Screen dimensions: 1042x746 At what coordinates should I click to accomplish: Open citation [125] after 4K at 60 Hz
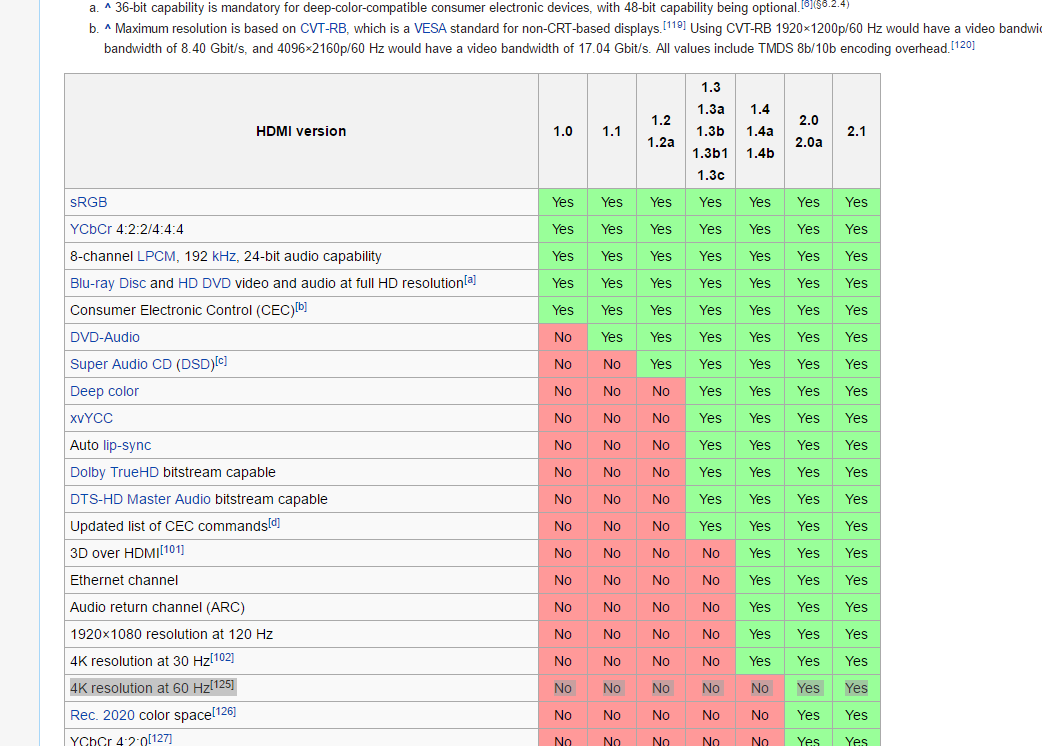222,685
